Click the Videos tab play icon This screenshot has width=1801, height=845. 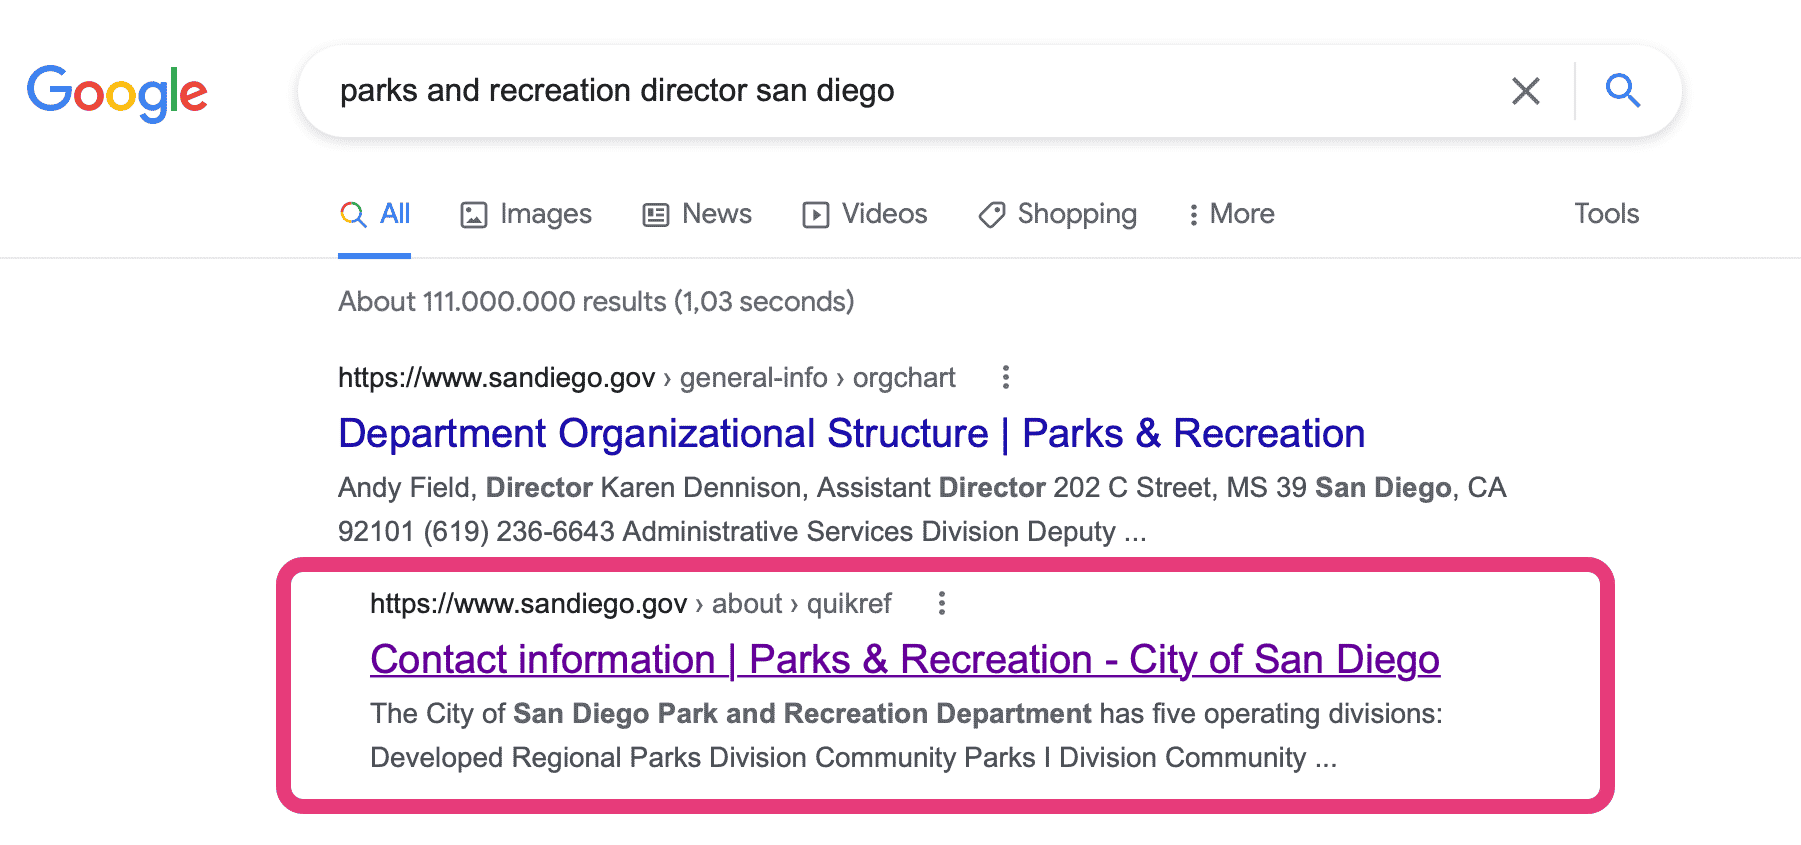pyautogui.click(x=816, y=215)
